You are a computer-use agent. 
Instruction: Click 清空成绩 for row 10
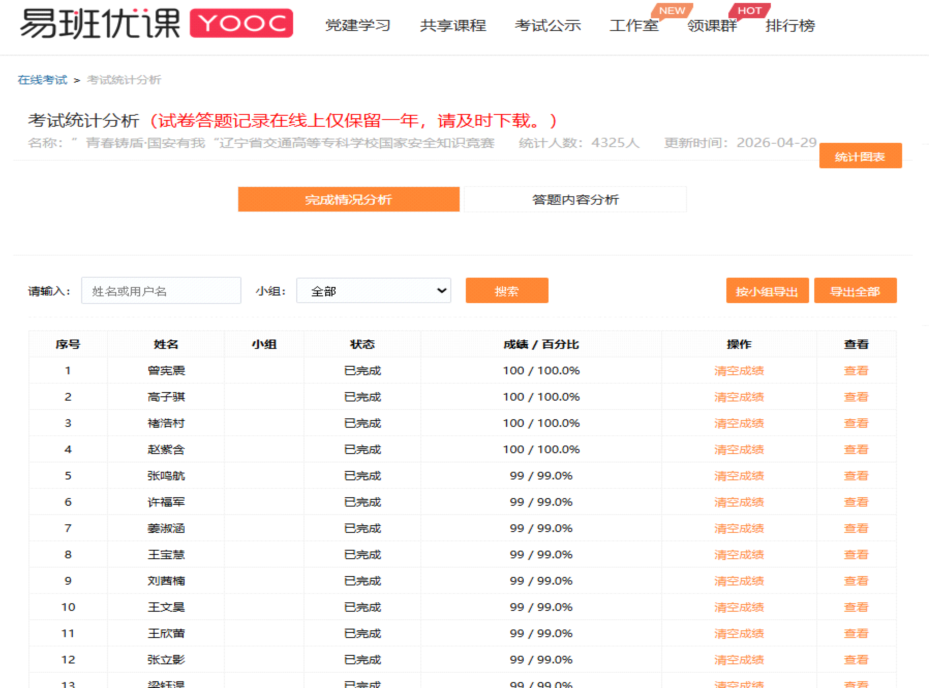click(x=739, y=607)
